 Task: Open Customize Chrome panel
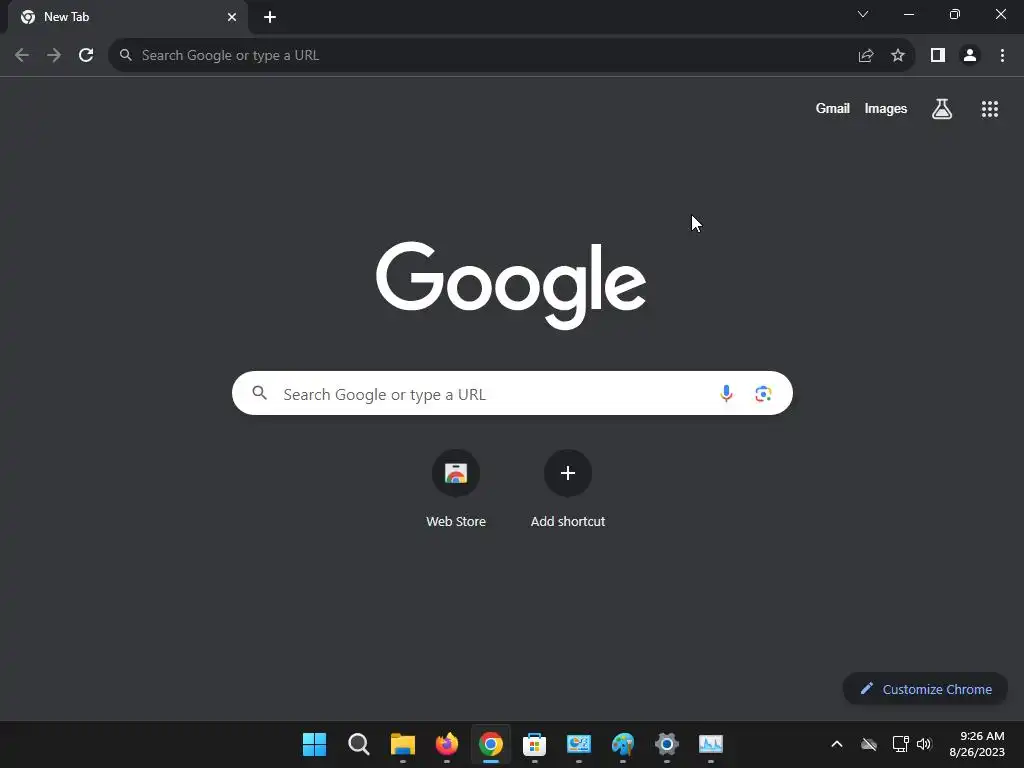tap(925, 689)
